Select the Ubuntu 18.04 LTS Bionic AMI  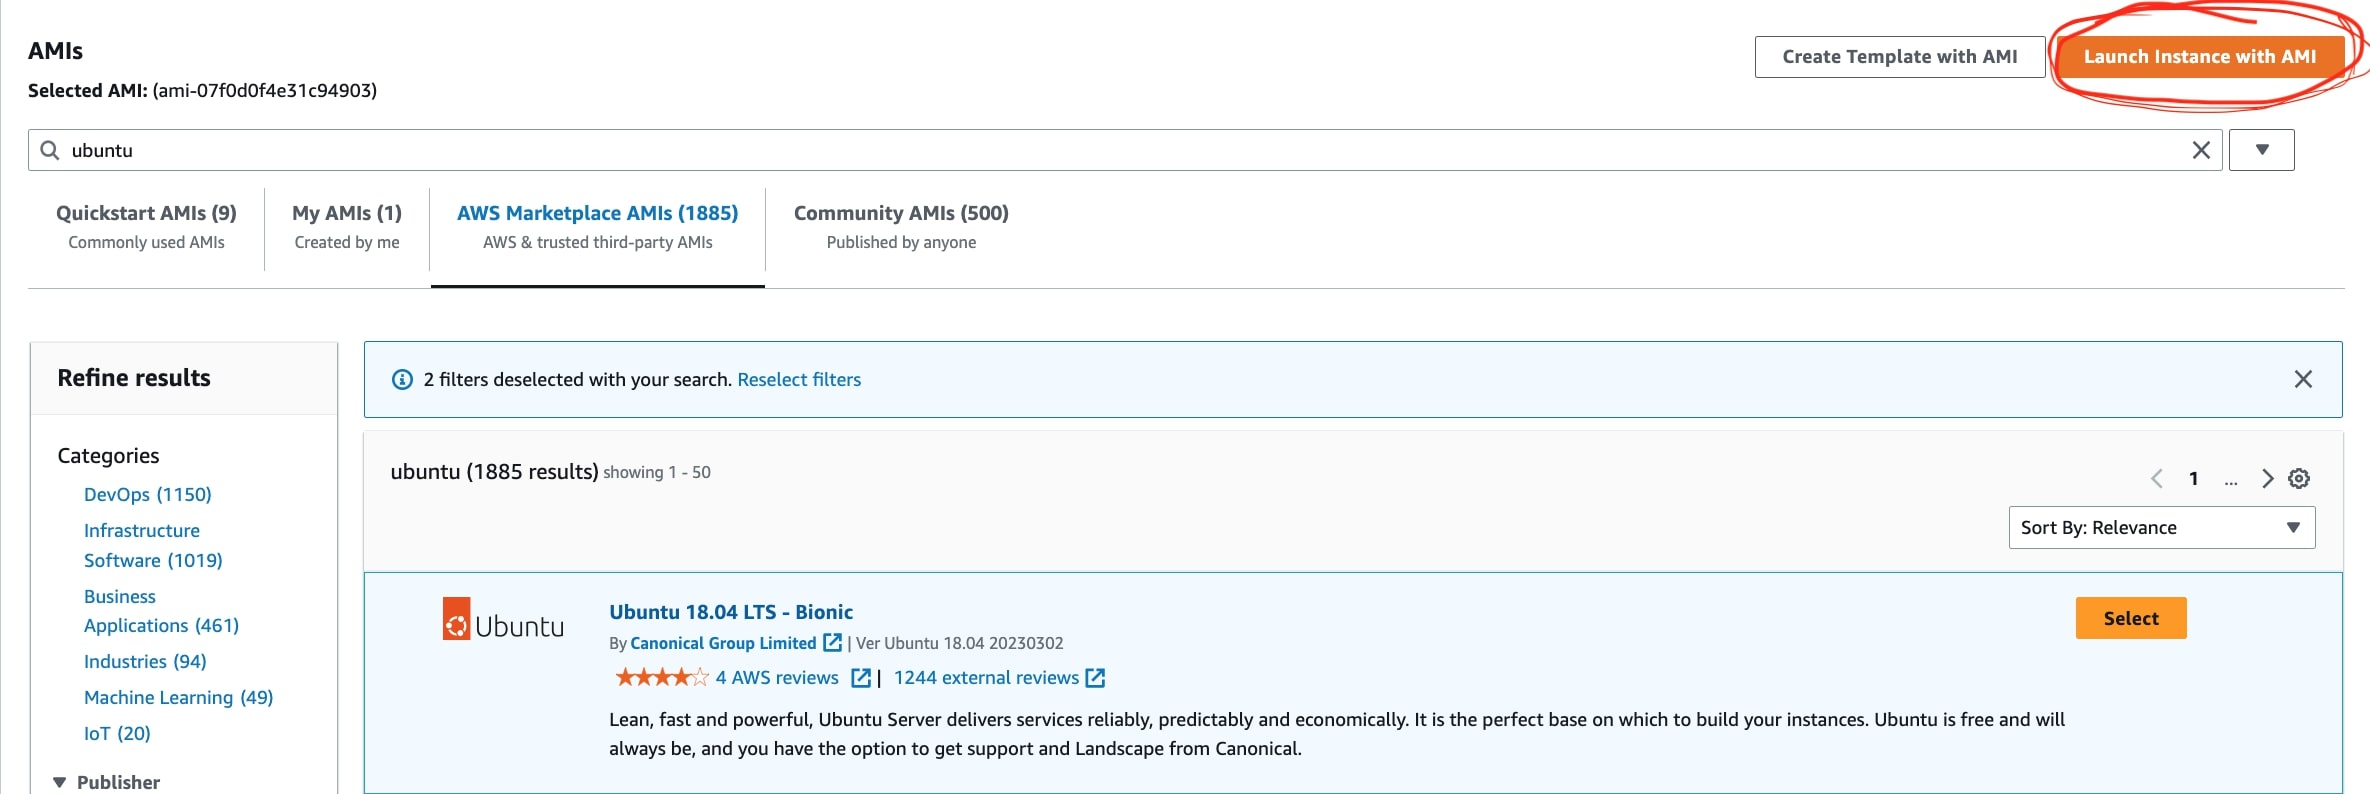pos(2130,618)
